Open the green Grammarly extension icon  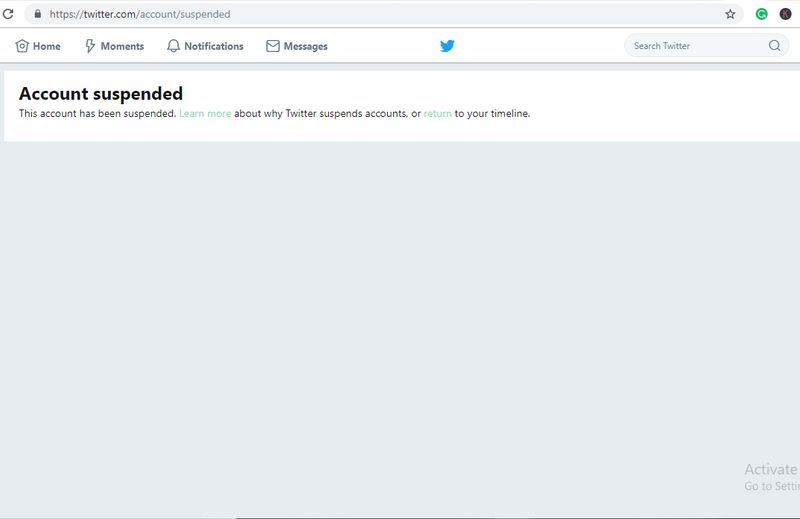tap(762, 15)
